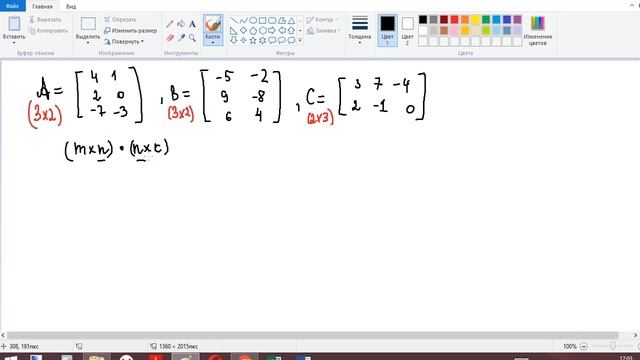Open the Файл menu
Viewport: 640px width, 360px height.
point(13,6)
